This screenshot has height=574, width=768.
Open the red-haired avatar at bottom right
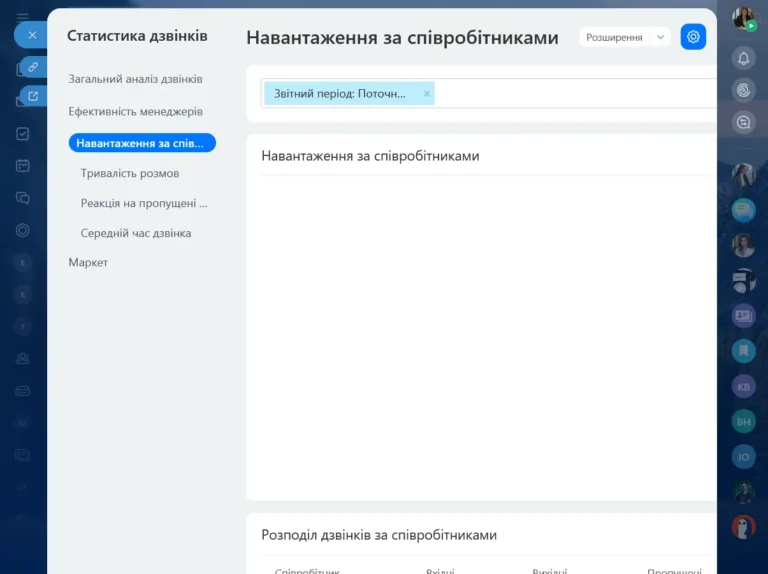744,527
